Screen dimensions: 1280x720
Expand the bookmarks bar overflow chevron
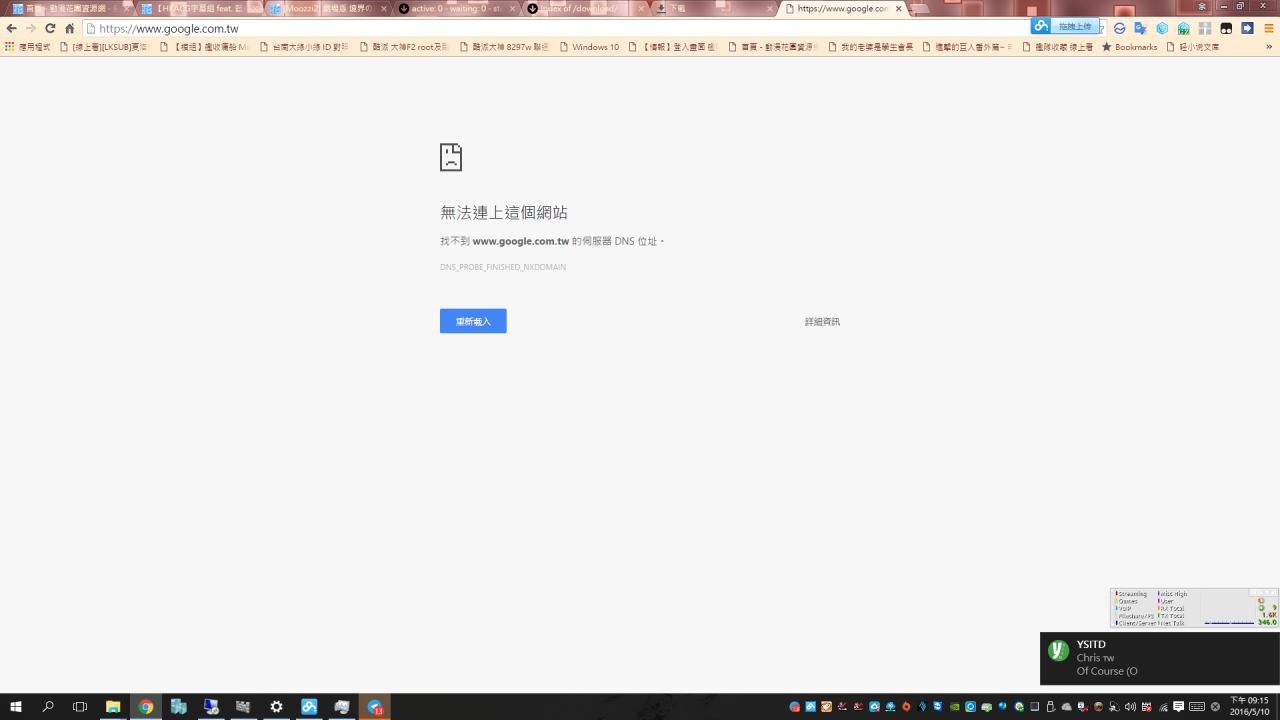pos(1269,47)
